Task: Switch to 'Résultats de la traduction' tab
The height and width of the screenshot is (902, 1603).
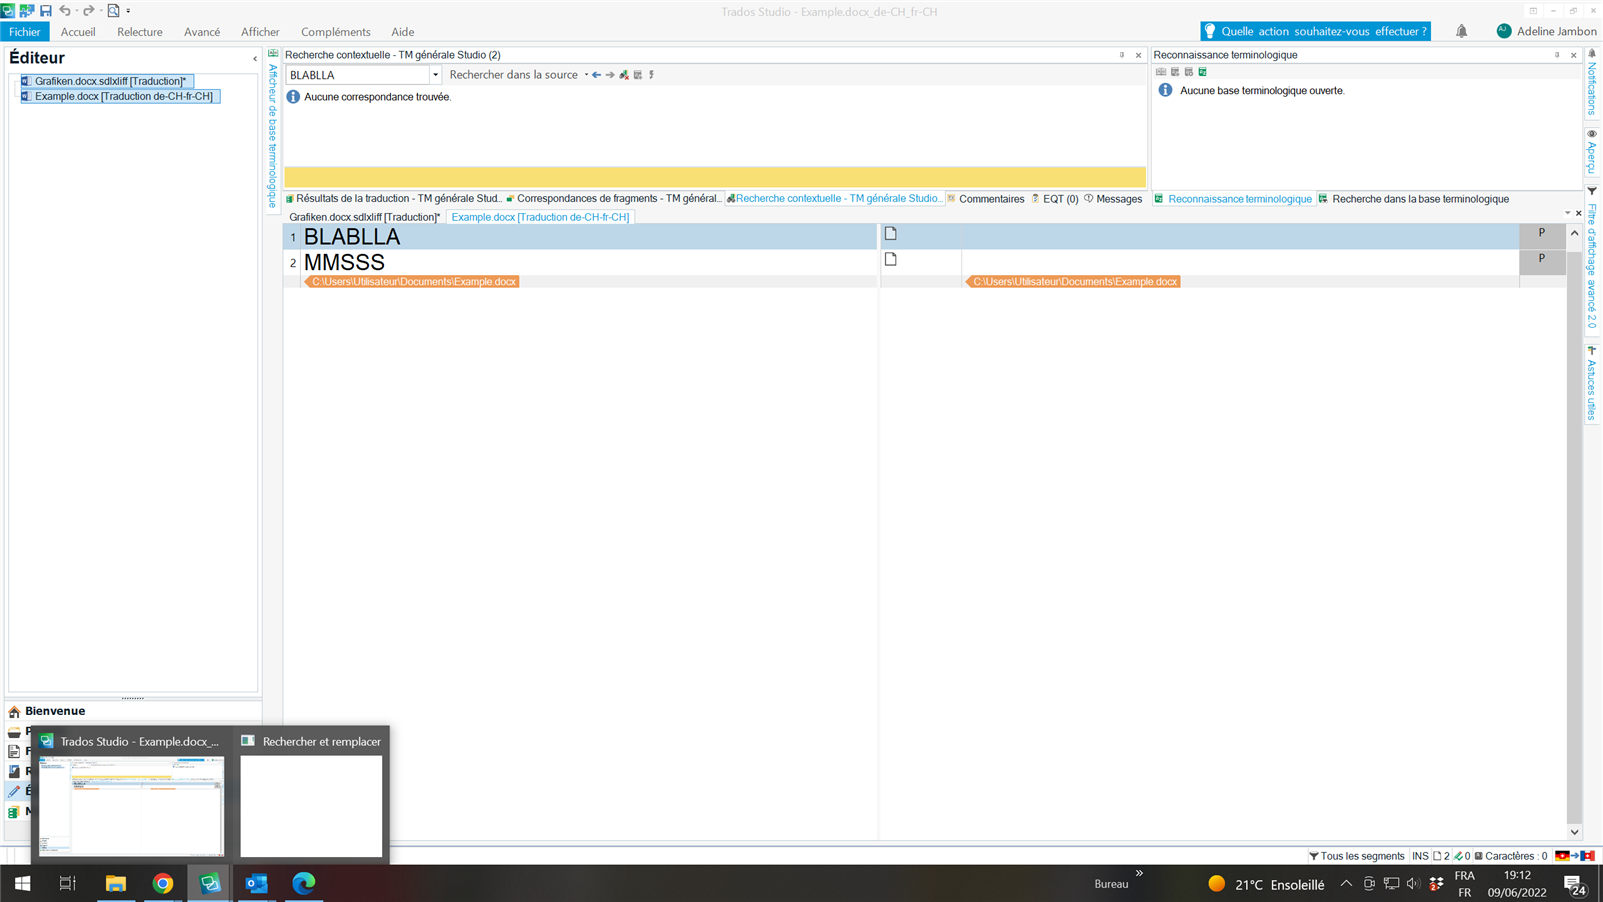Action: (x=393, y=199)
